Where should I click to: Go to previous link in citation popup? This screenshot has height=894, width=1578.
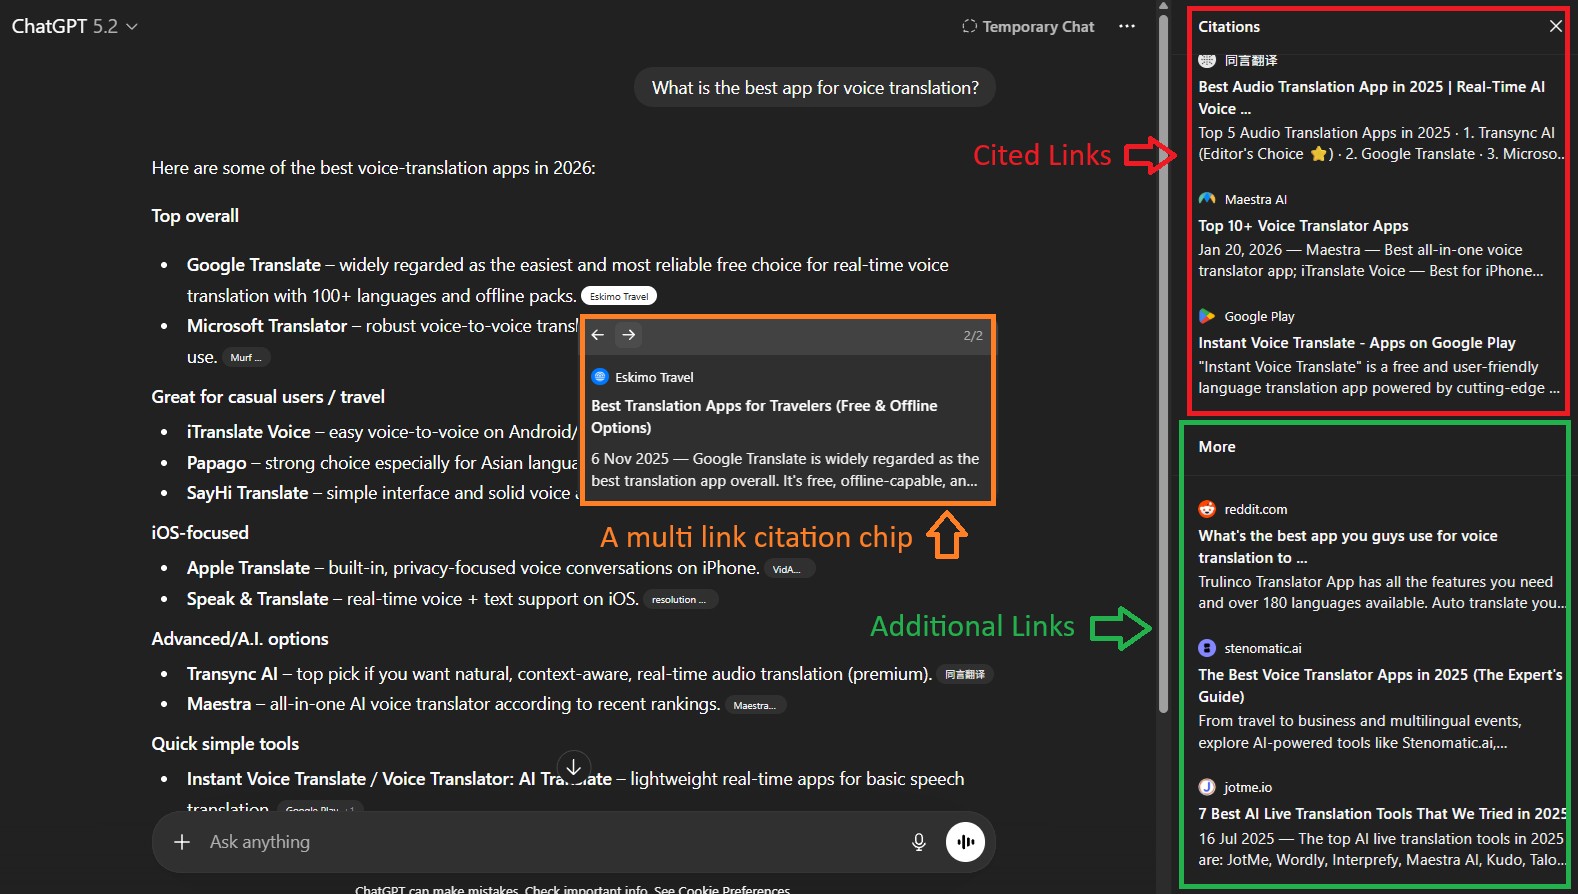(x=598, y=335)
